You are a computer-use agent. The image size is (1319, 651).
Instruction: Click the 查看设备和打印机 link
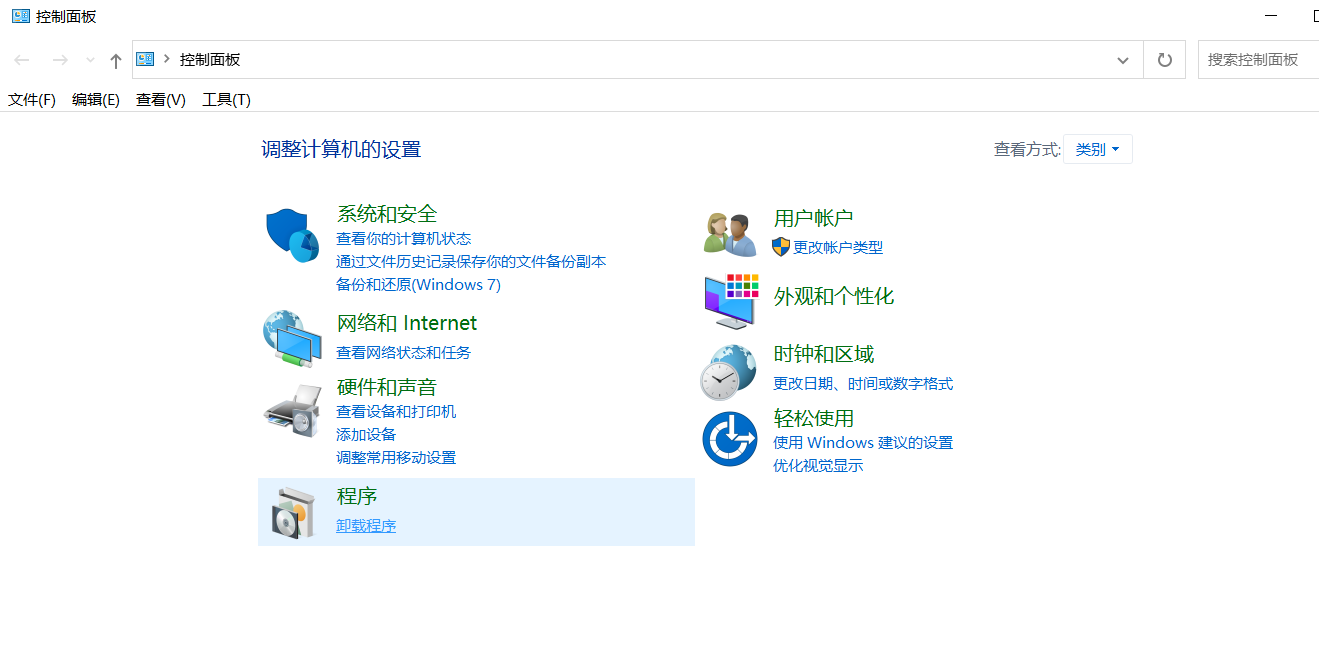tap(396, 411)
